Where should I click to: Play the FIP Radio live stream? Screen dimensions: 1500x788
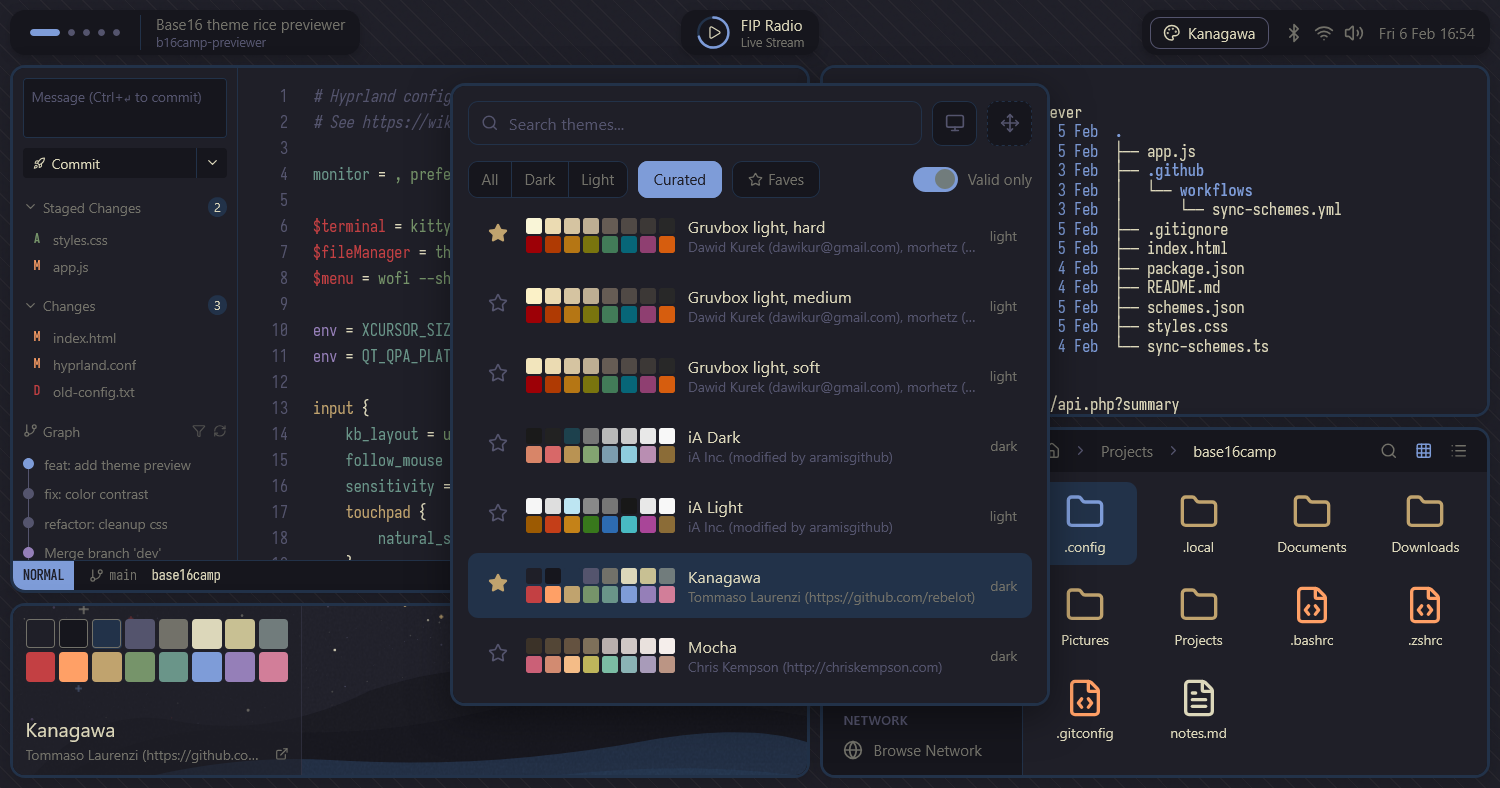(x=713, y=32)
